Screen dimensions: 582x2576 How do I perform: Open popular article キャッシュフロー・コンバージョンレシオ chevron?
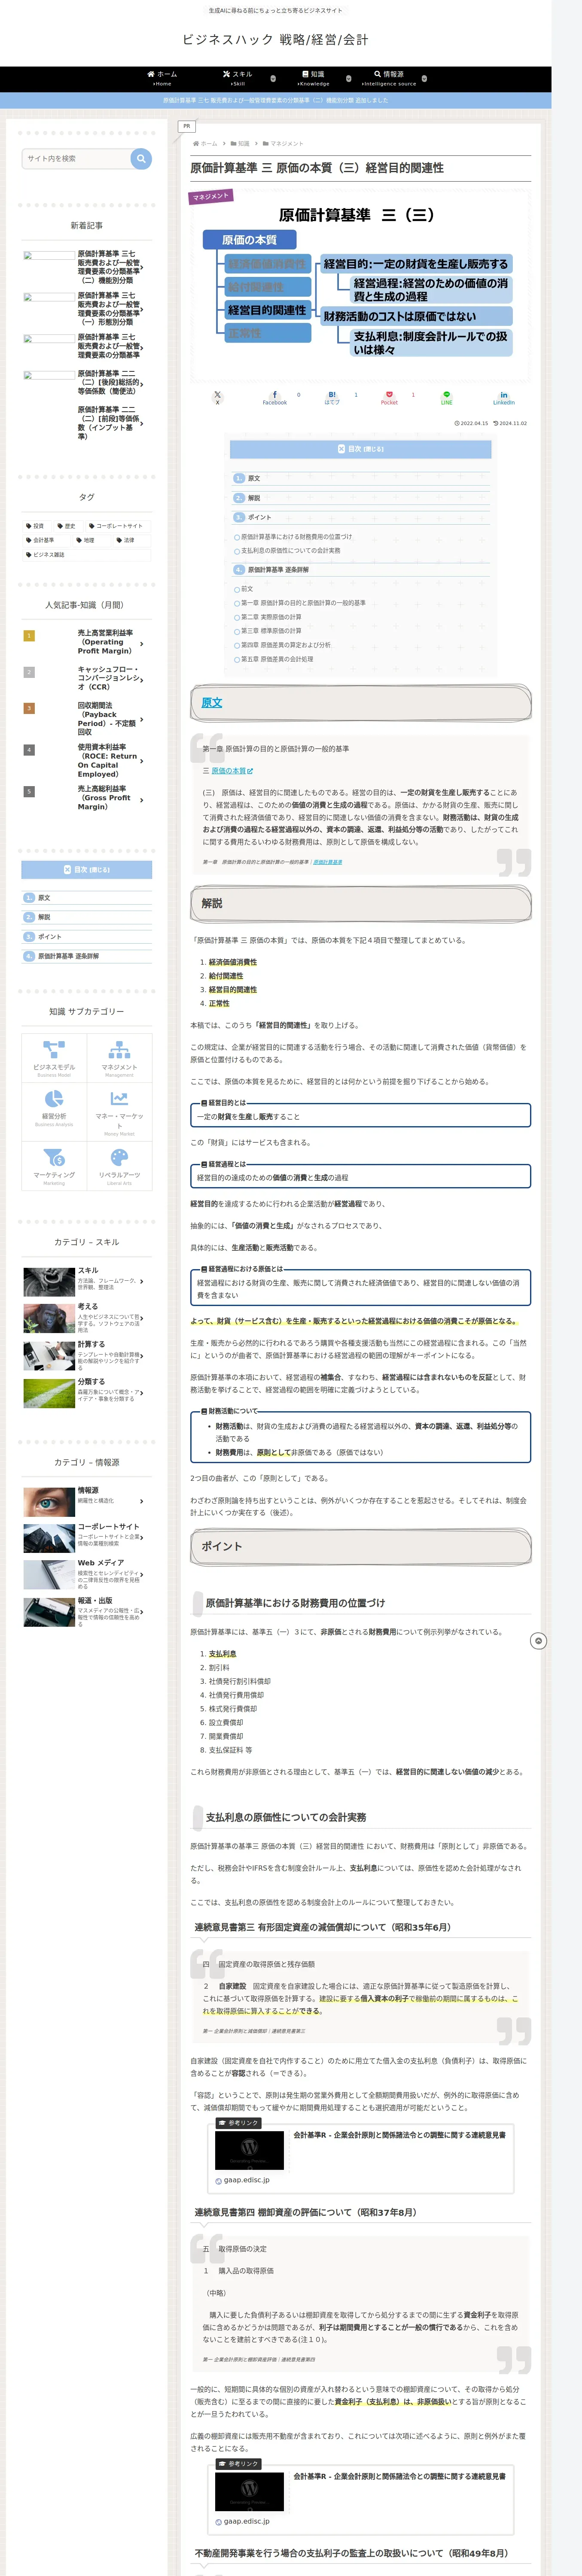(x=142, y=680)
